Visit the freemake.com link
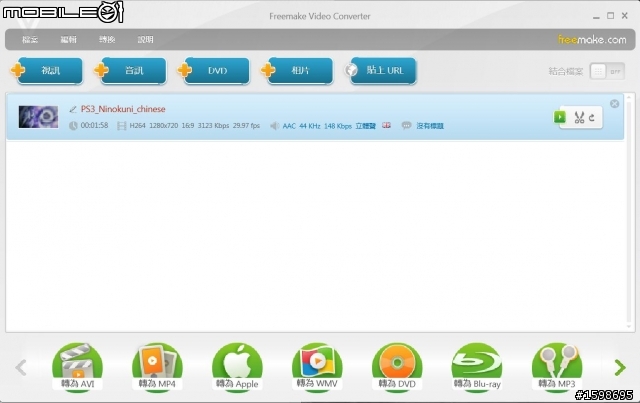The image size is (640, 403). click(x=592, y=40)
